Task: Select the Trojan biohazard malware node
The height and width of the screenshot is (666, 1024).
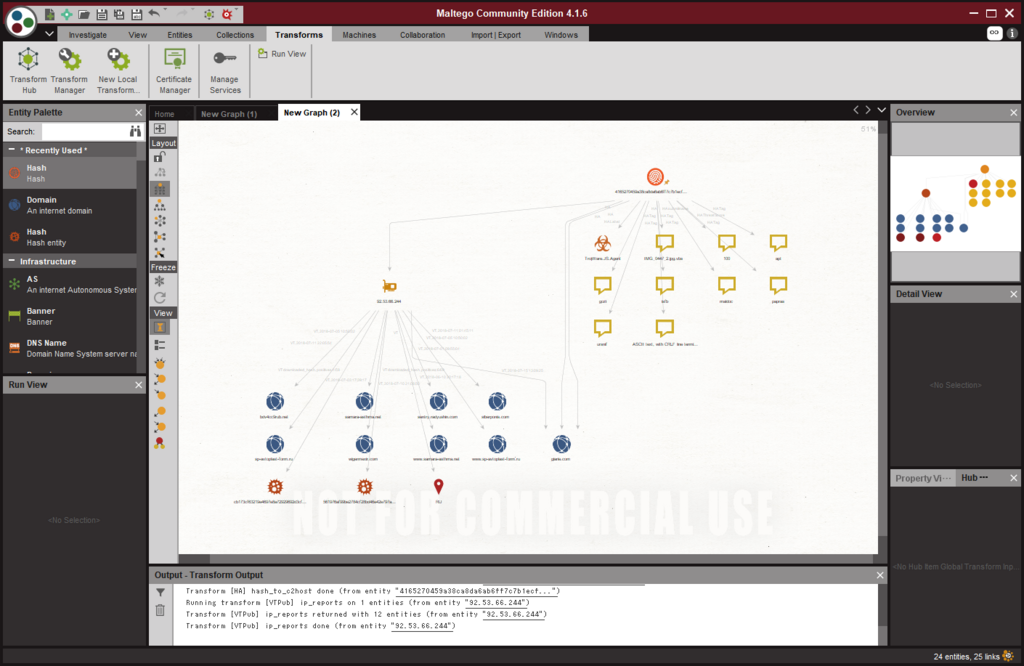Action: [602, 244]
